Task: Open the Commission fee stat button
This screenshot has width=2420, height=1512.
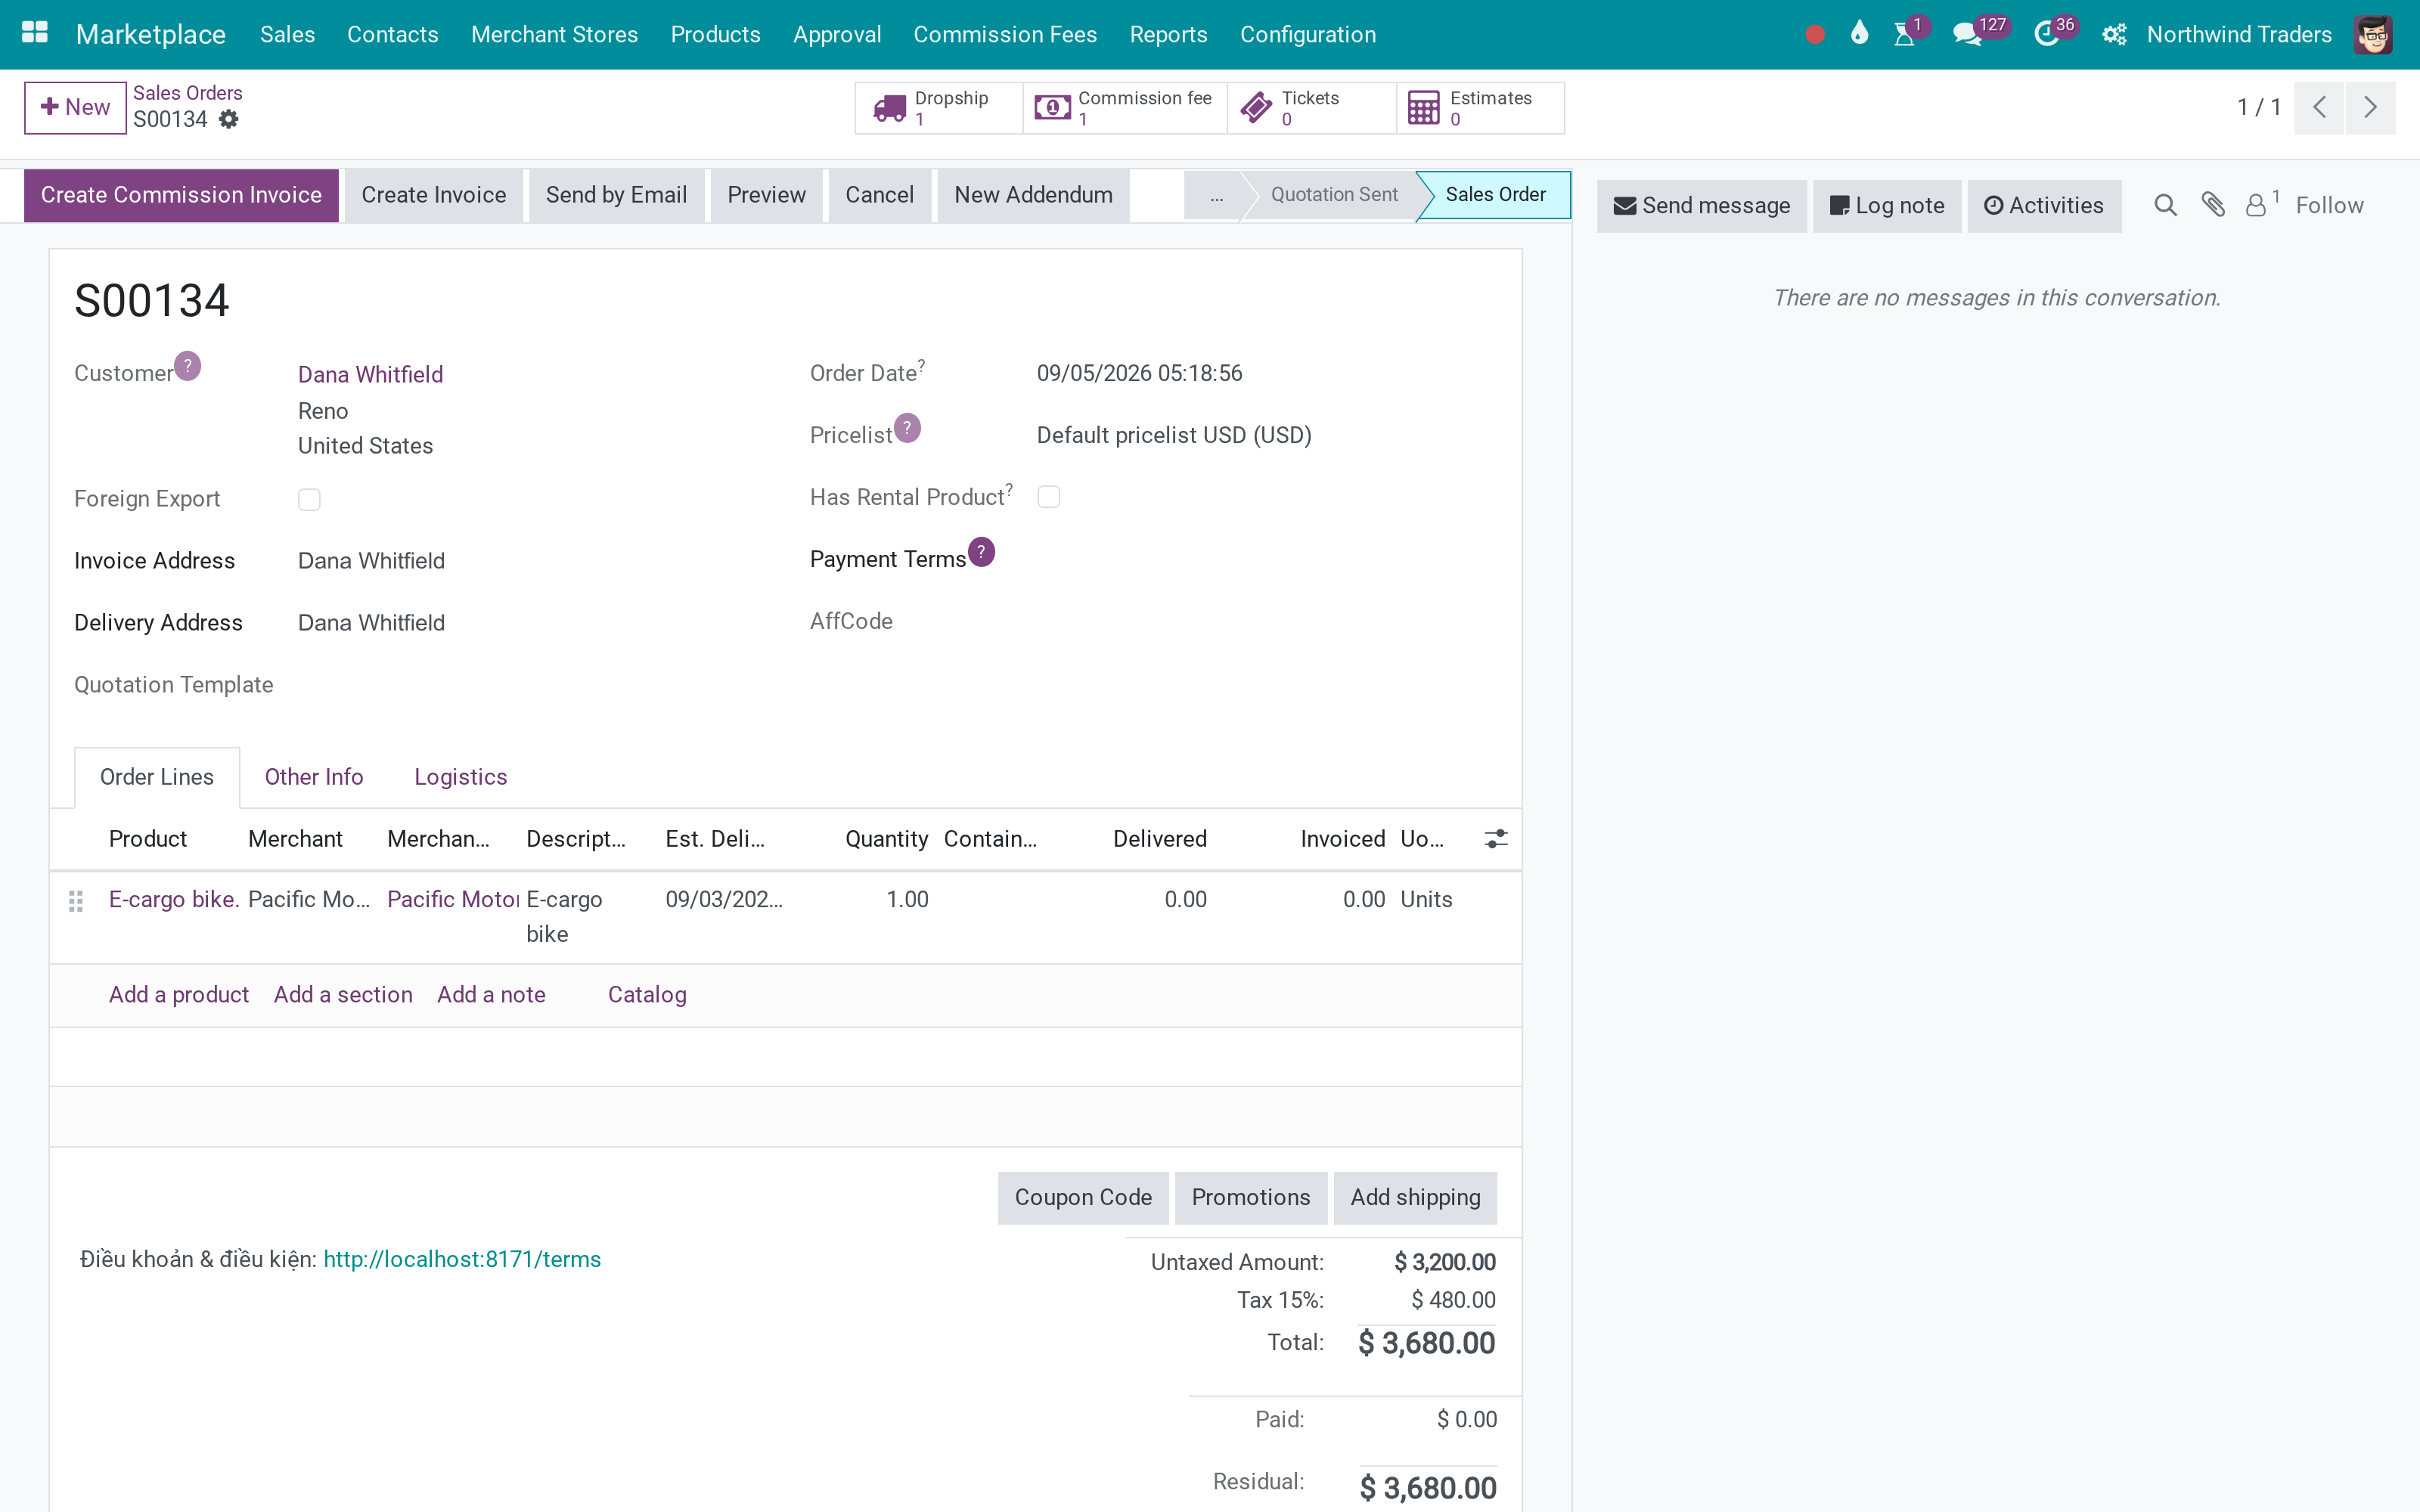Action: (x=1124, y=108)
